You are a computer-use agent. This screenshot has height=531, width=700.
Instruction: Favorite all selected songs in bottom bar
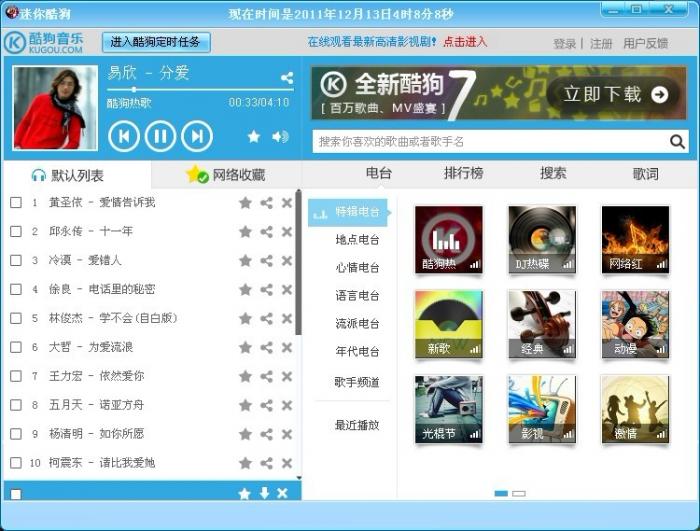pos(244,493)
